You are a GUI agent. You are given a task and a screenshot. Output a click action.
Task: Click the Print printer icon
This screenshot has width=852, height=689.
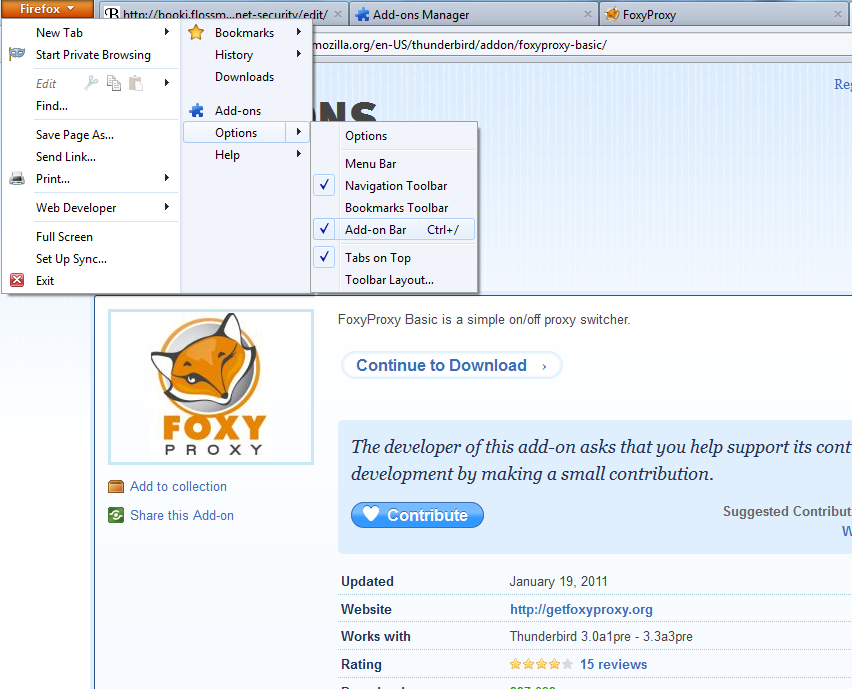pyautogui.click(x=17, y=179)
